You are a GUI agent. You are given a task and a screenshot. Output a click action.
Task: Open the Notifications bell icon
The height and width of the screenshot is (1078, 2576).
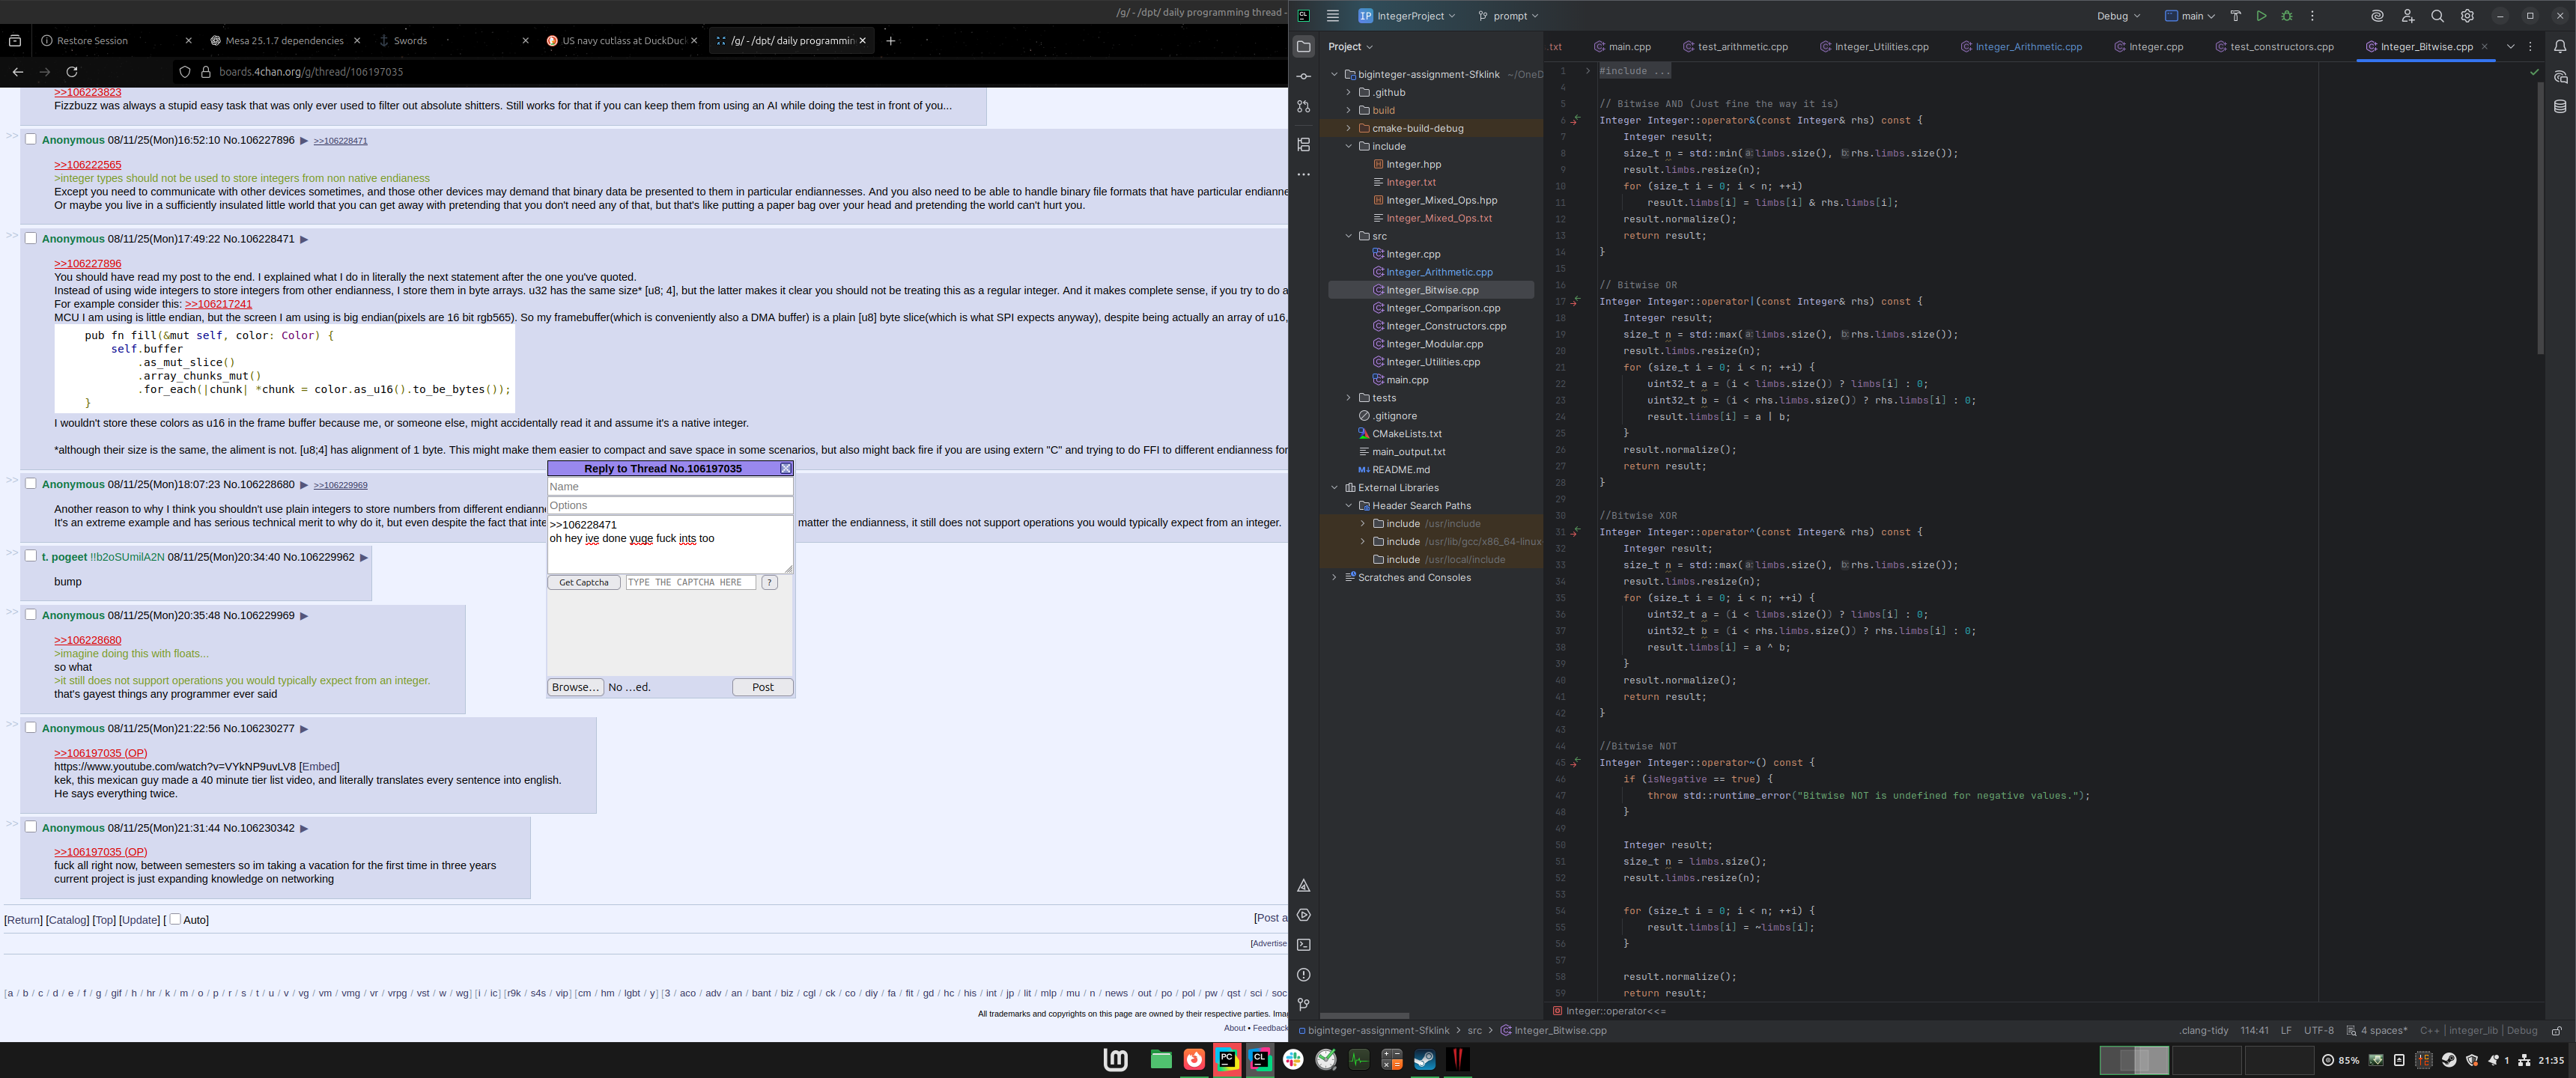[2559, 47]
